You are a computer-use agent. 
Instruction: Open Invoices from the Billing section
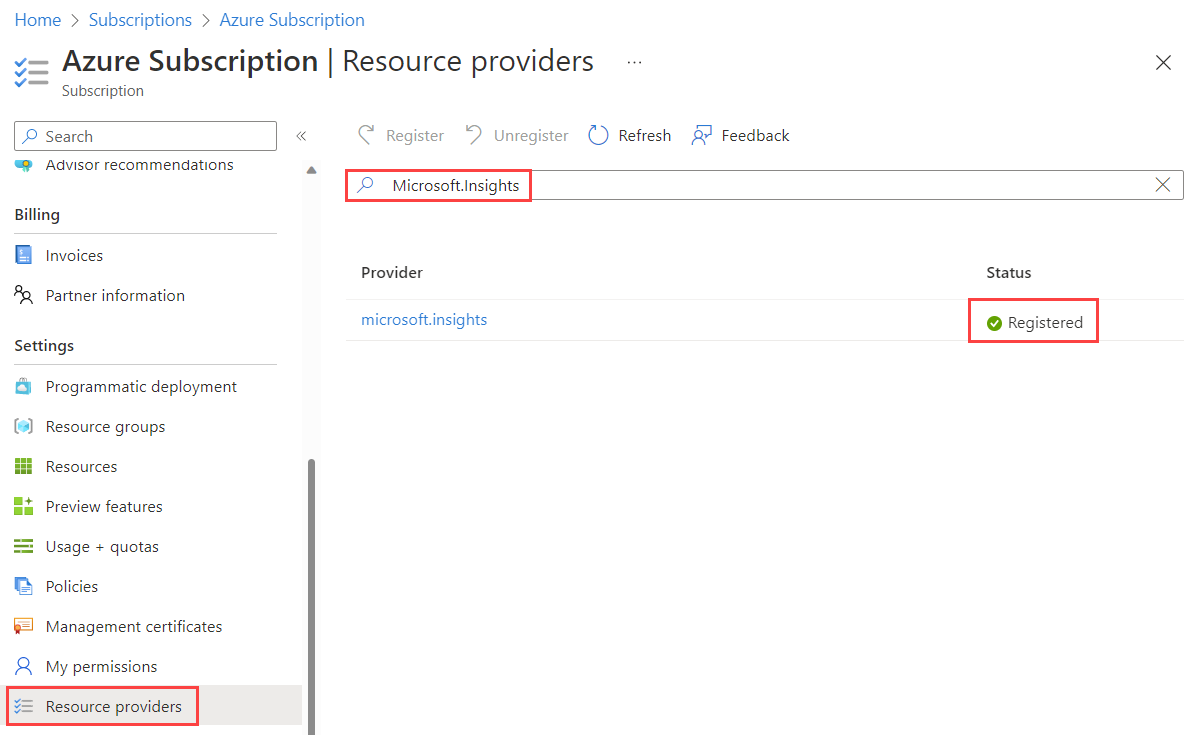(74, 255)
